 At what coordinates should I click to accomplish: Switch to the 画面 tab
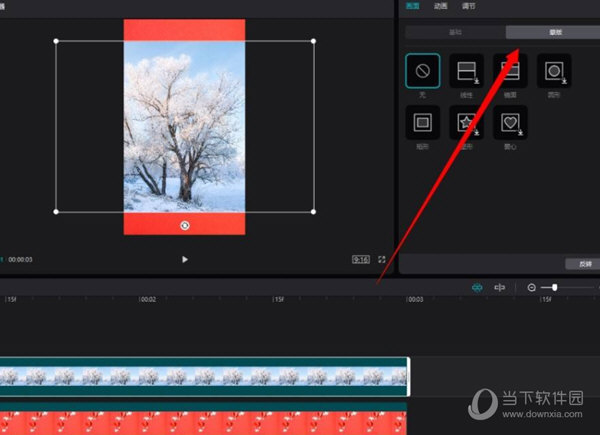coord(411,6)
